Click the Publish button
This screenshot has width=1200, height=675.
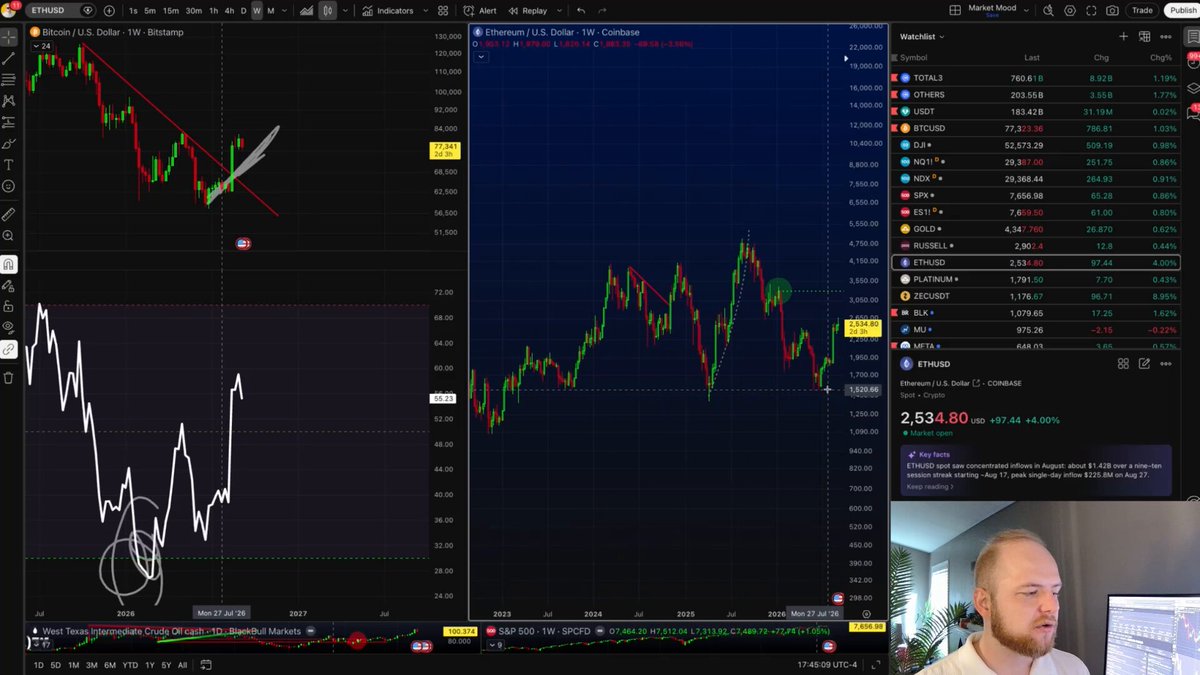pyautogui.click(x=1182, y=10)
